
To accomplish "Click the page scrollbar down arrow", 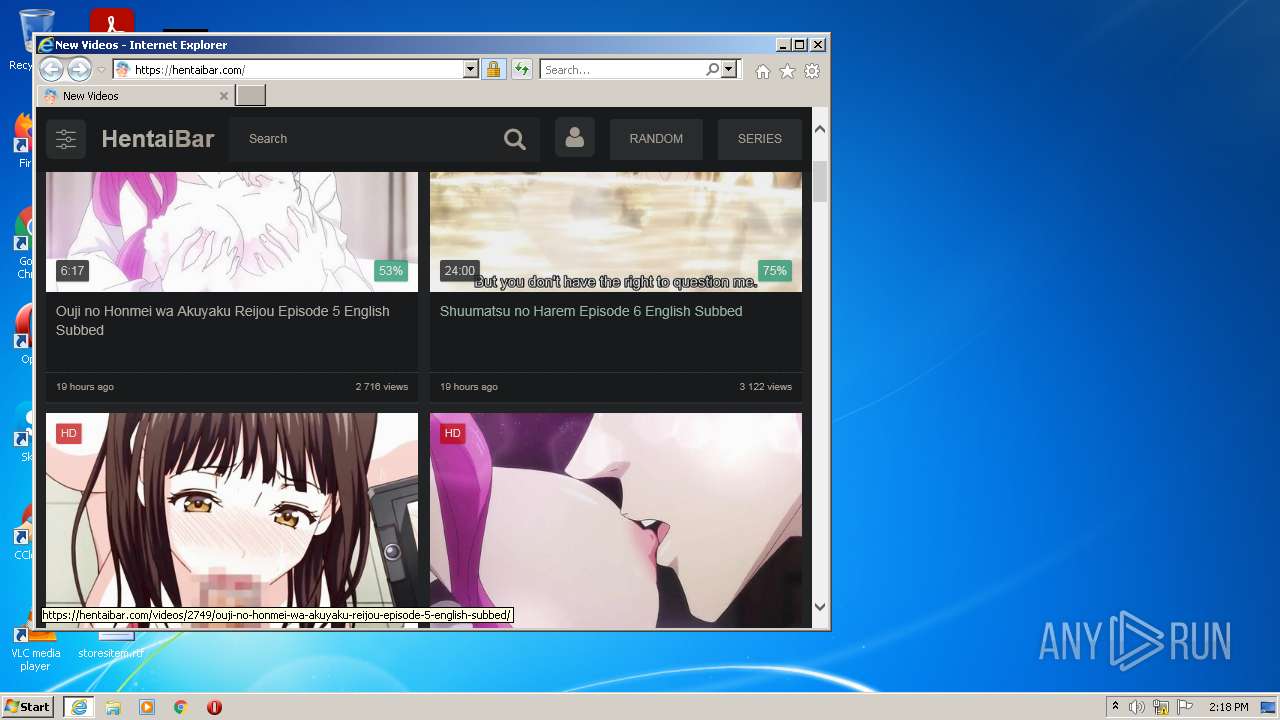I will (x=820, y=606).
